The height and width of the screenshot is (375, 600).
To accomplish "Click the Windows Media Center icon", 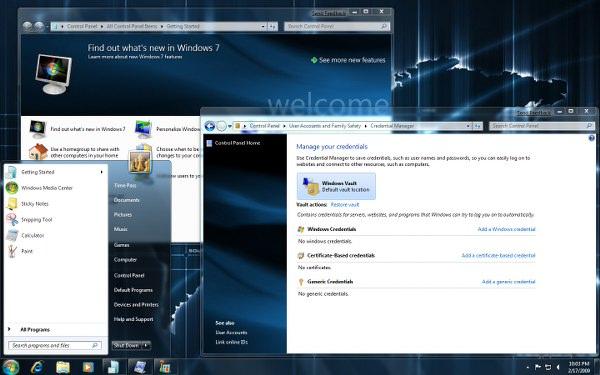I will [x=11, y=188].
